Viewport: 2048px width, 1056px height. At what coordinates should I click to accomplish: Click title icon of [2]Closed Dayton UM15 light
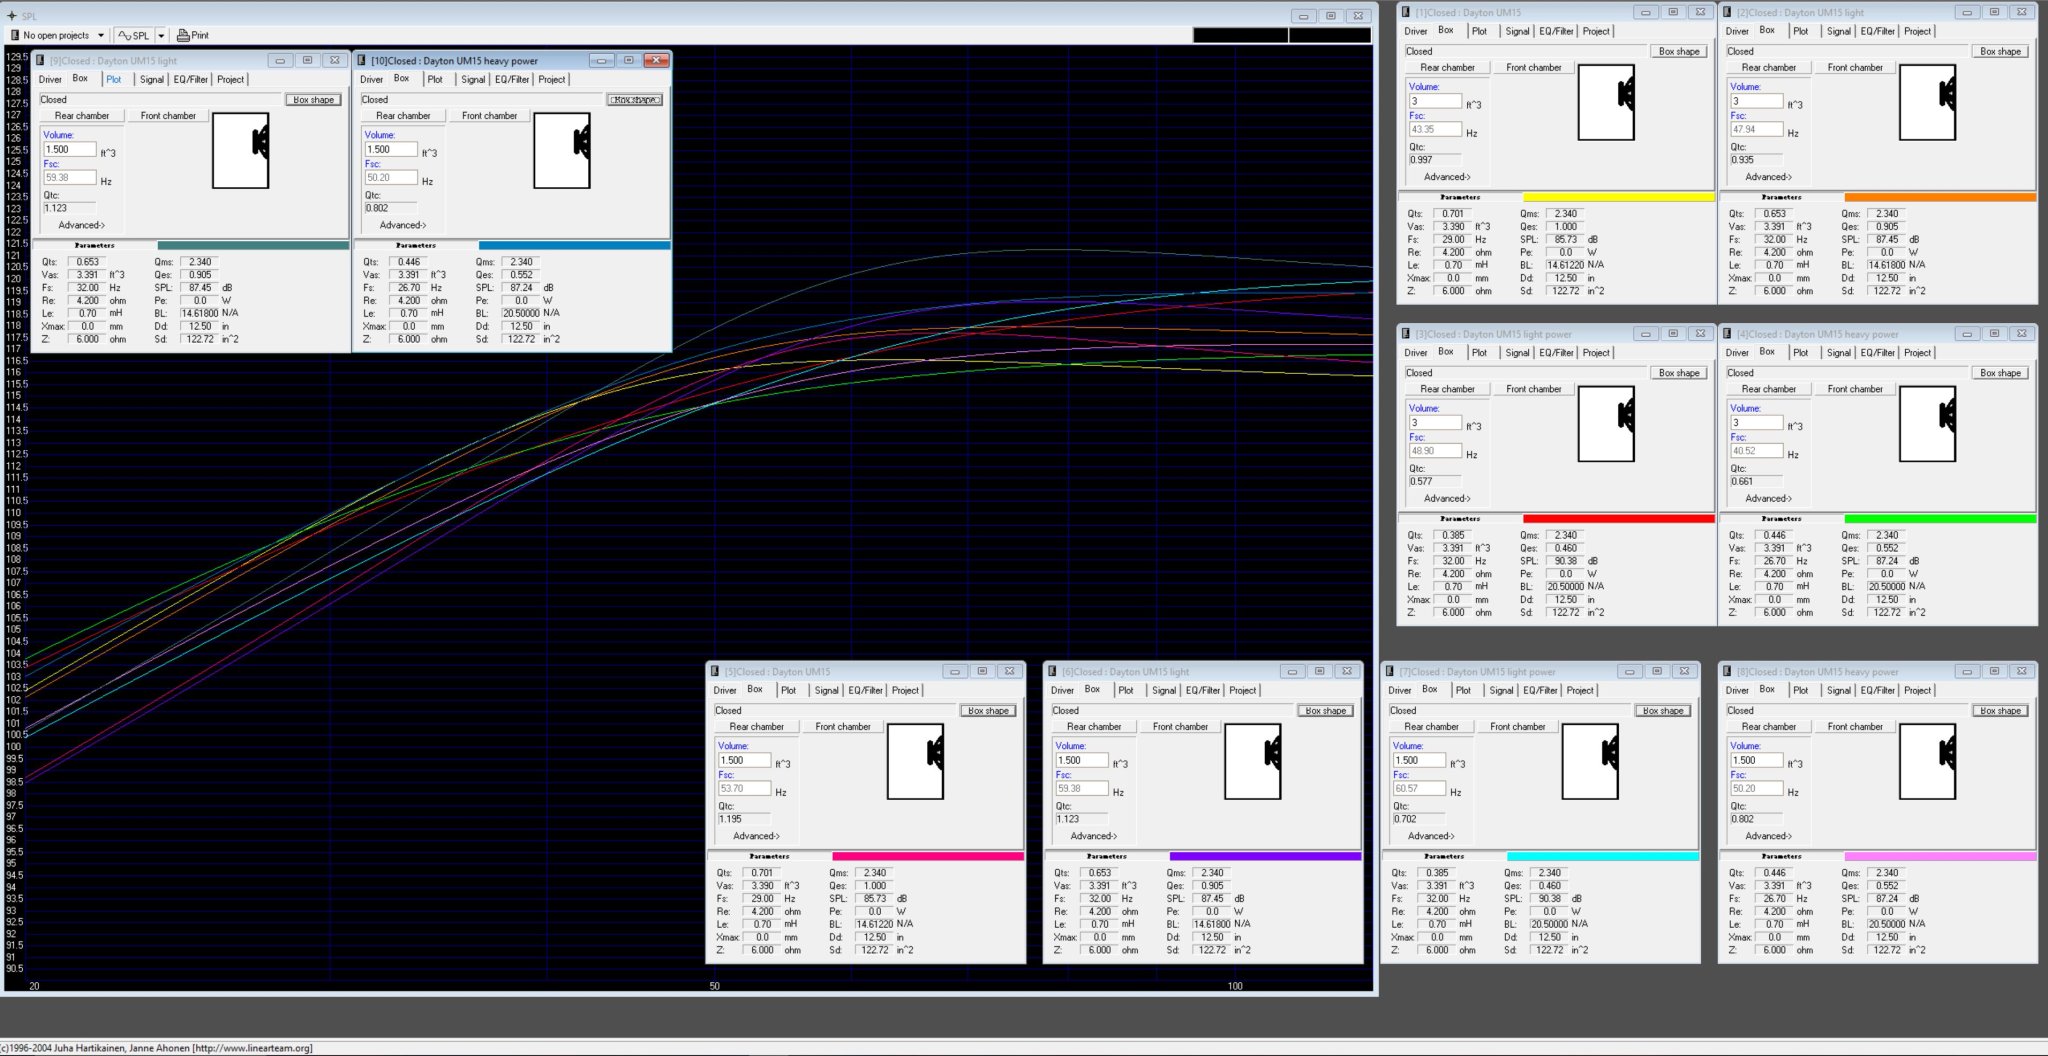(1727, 12)
